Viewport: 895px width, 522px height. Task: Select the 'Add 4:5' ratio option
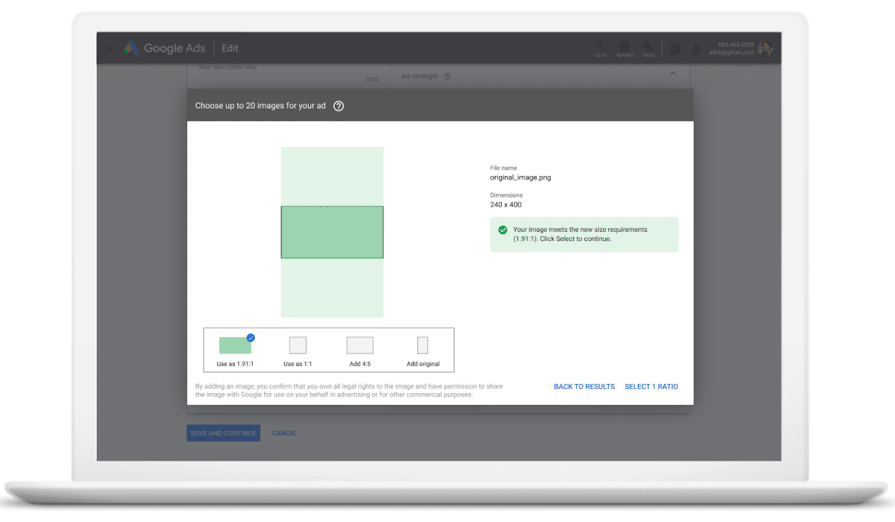tap(360, 345)
